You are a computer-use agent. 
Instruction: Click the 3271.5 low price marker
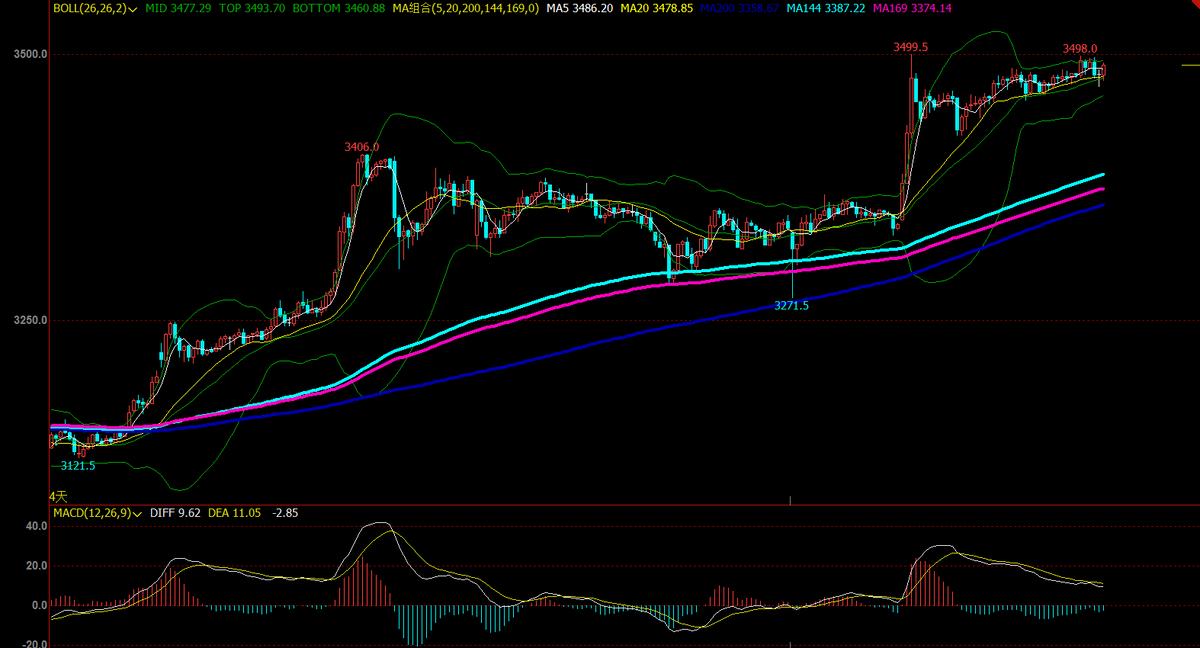[x=791, y=305]
